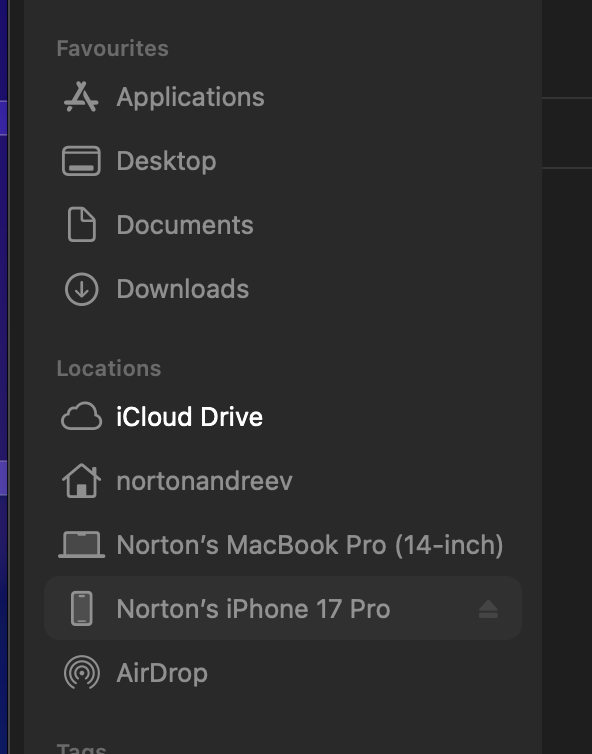The width and height of the screenshot is (592, 754).
Task: Select Norton's MacBook Pro (14-inch) label
Action: (x=310, y=545)
